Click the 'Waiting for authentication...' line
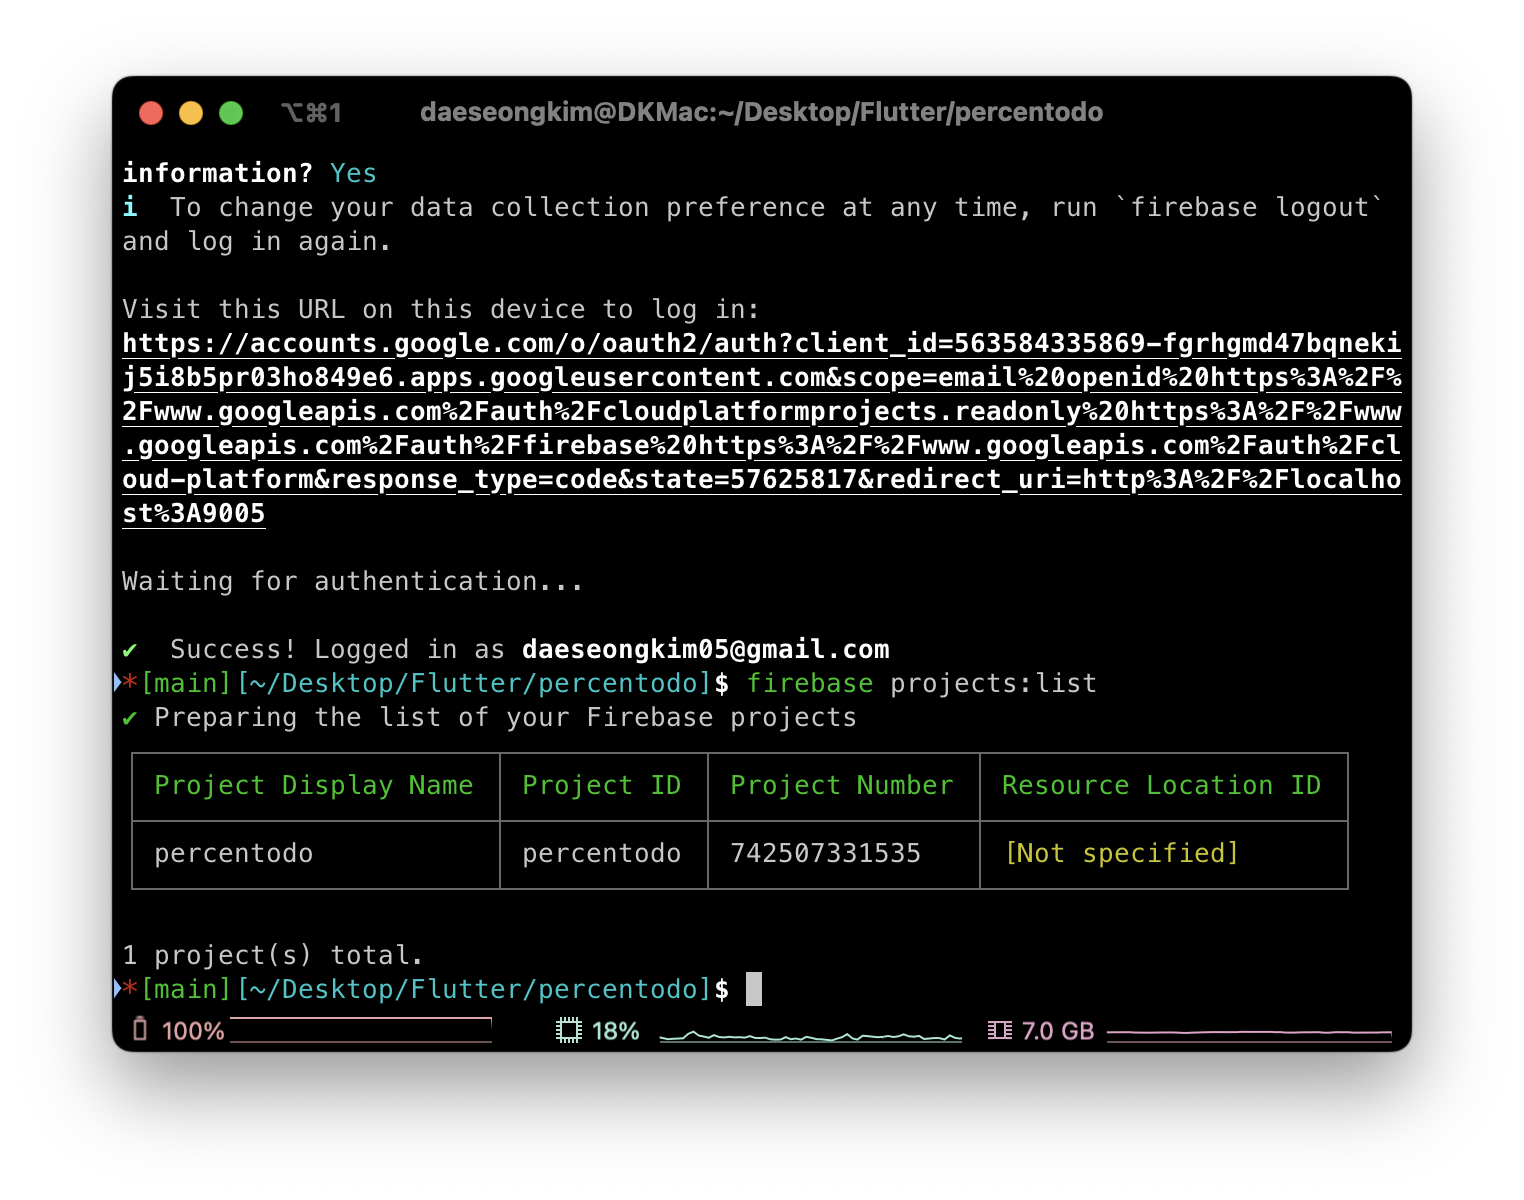The width and height of the screenshot is (1524, 1200). click(353, 581)
